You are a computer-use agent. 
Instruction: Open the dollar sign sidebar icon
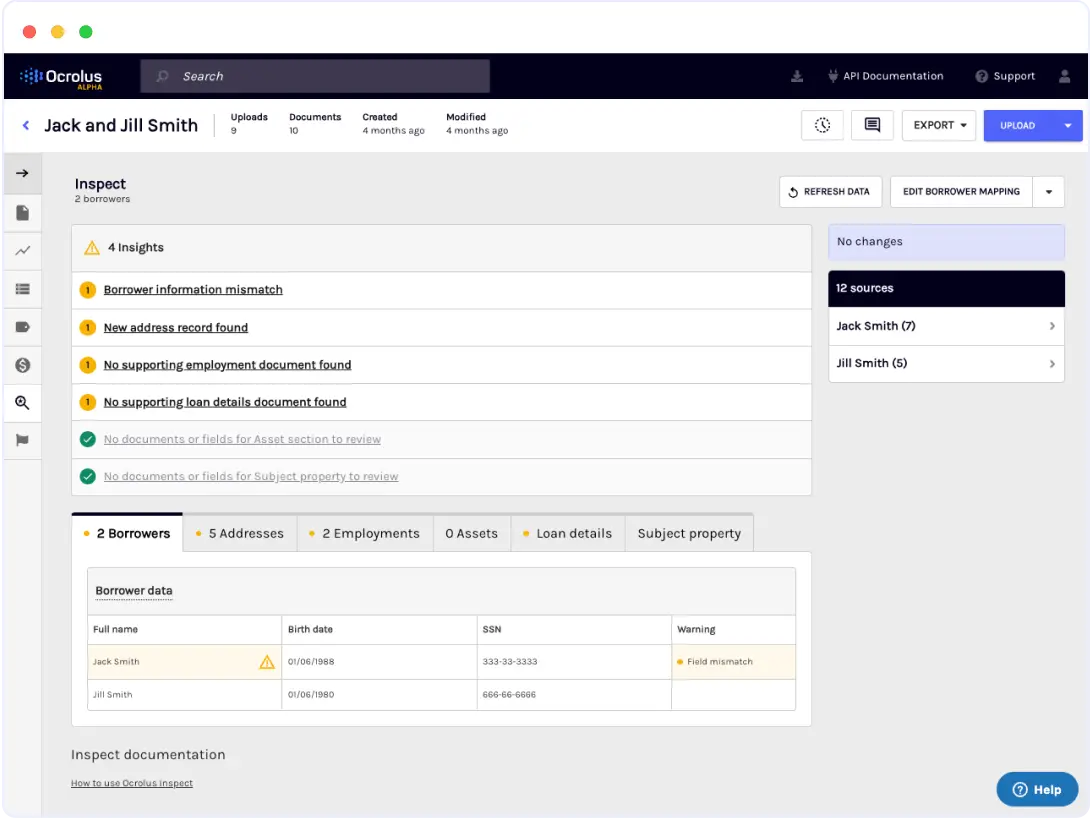23,365
